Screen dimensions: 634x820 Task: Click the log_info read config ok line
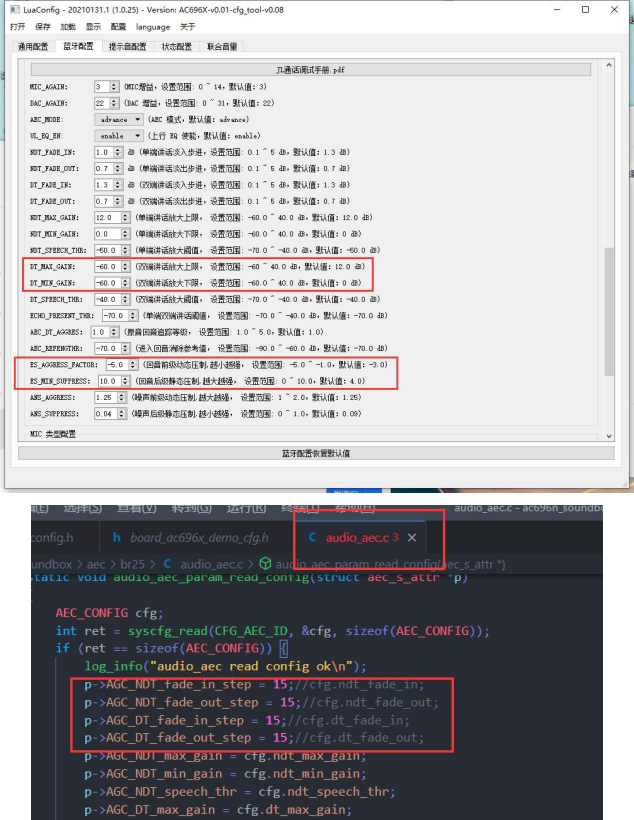click(225, 666)
